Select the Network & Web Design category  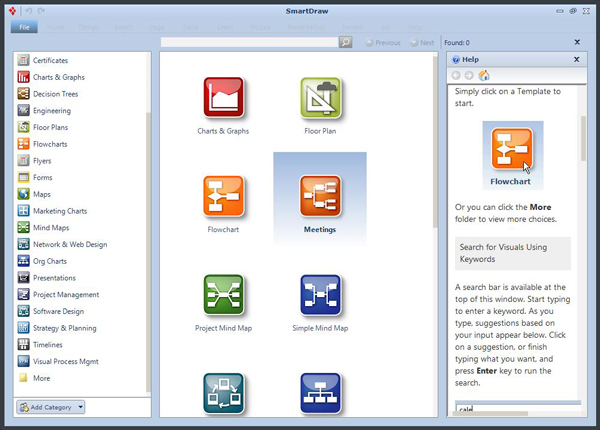point(63,244)
